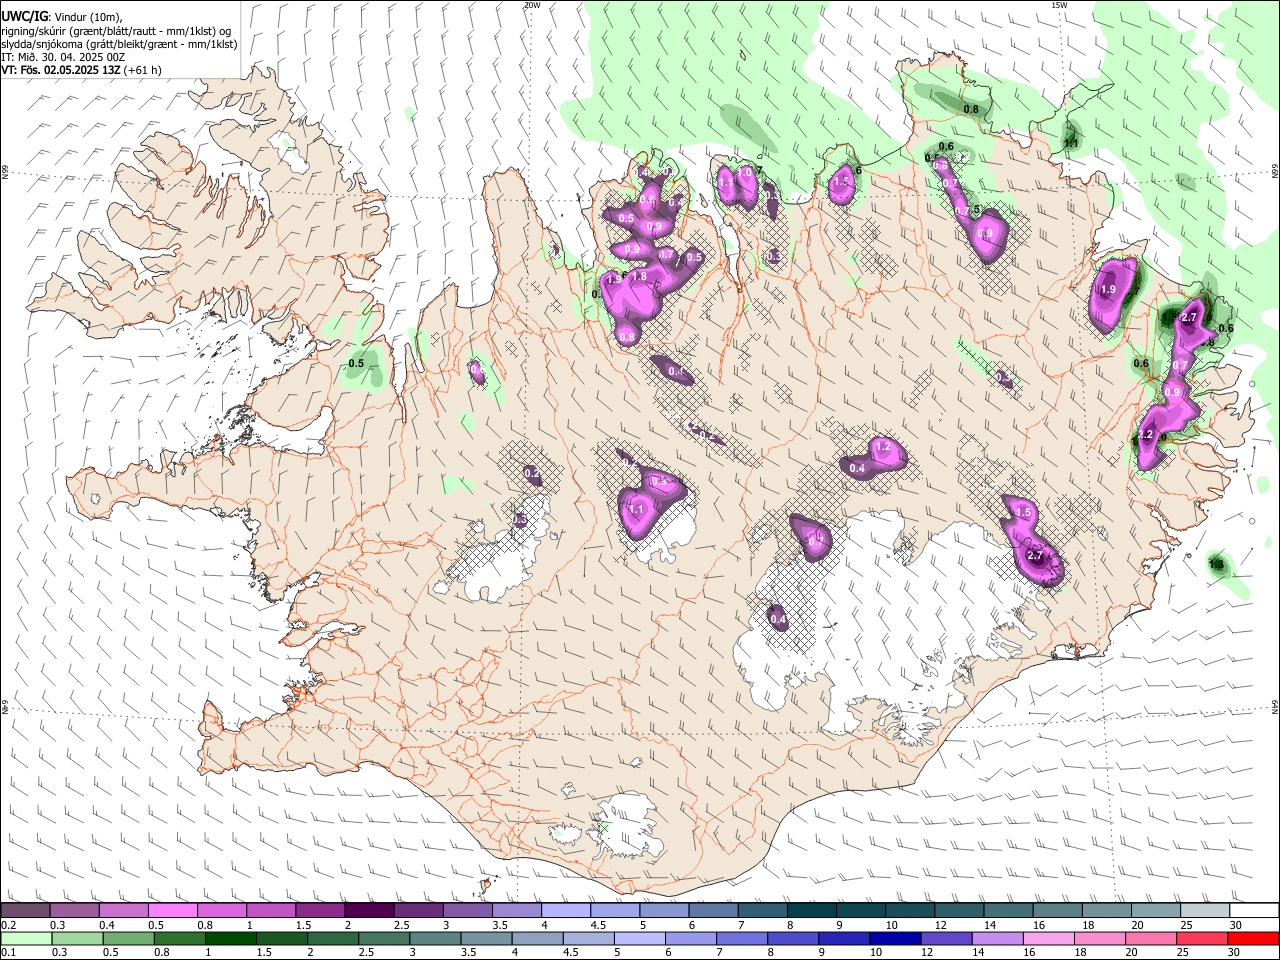Click the violet swatch between 12 and 14, bottom row
The width and height of the screenshot is (1280, 960).
click(x=947, y=938)
